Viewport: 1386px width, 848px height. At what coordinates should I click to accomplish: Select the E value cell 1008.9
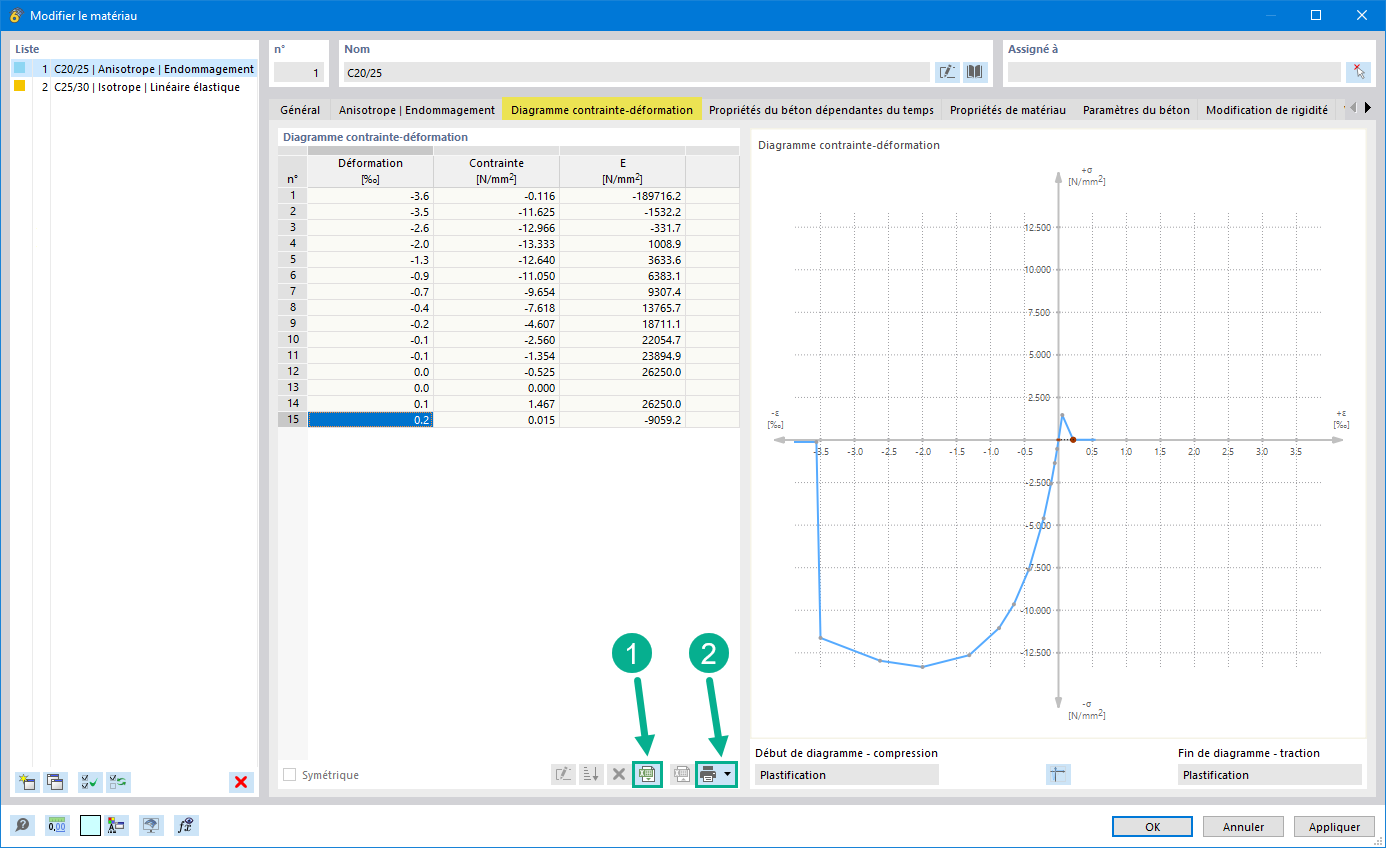pyautogui.click(x=622, y=243)
